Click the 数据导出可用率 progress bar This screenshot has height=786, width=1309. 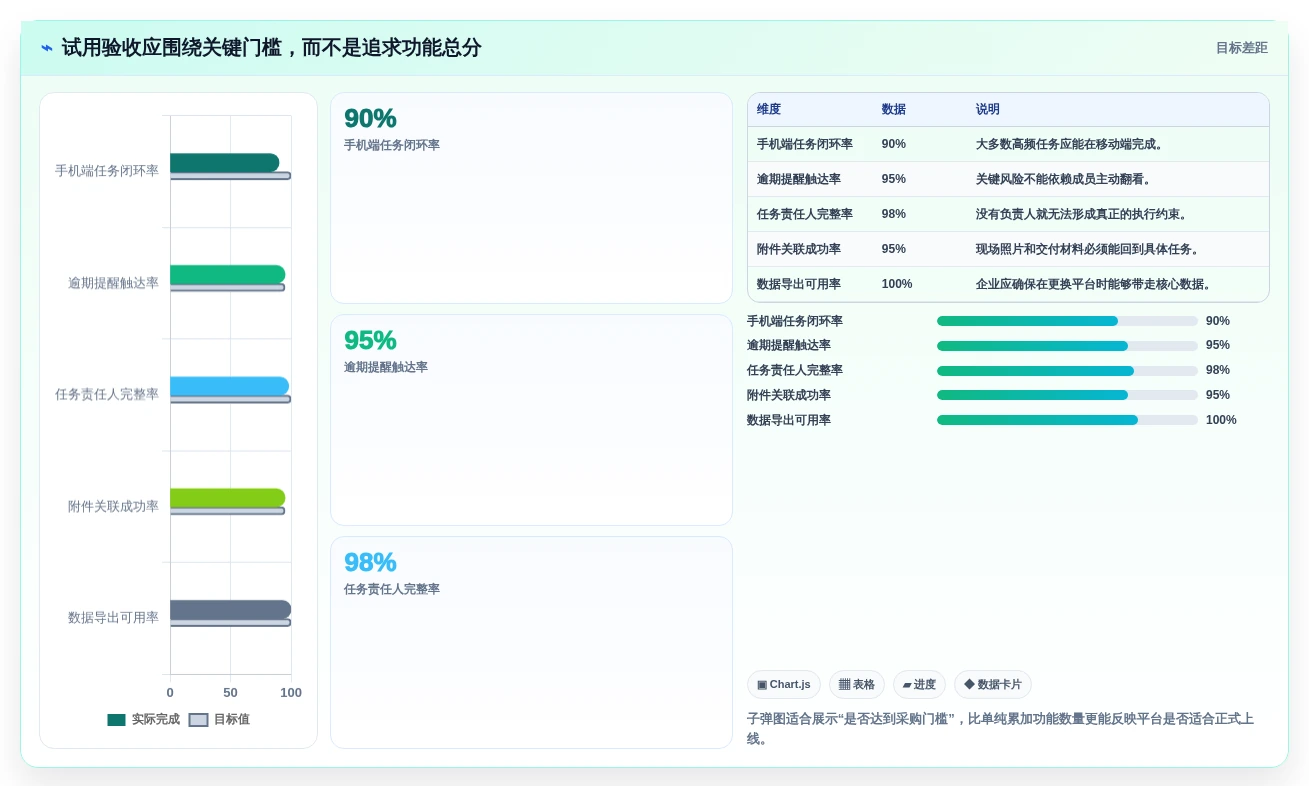1067,420
